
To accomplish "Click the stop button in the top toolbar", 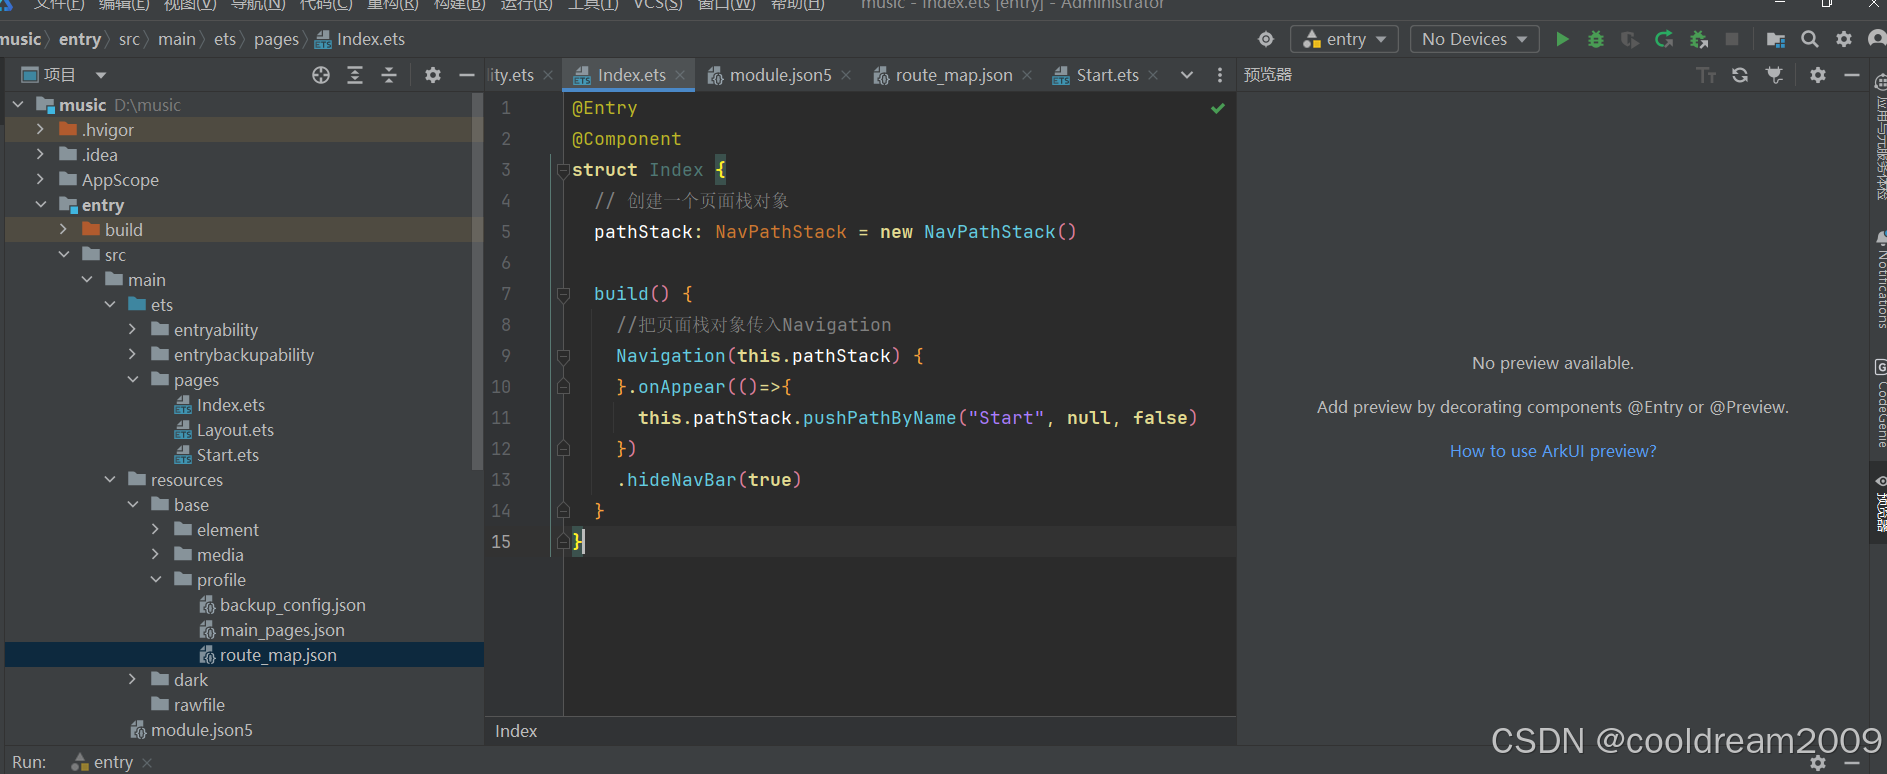I will coord(1732,39).
